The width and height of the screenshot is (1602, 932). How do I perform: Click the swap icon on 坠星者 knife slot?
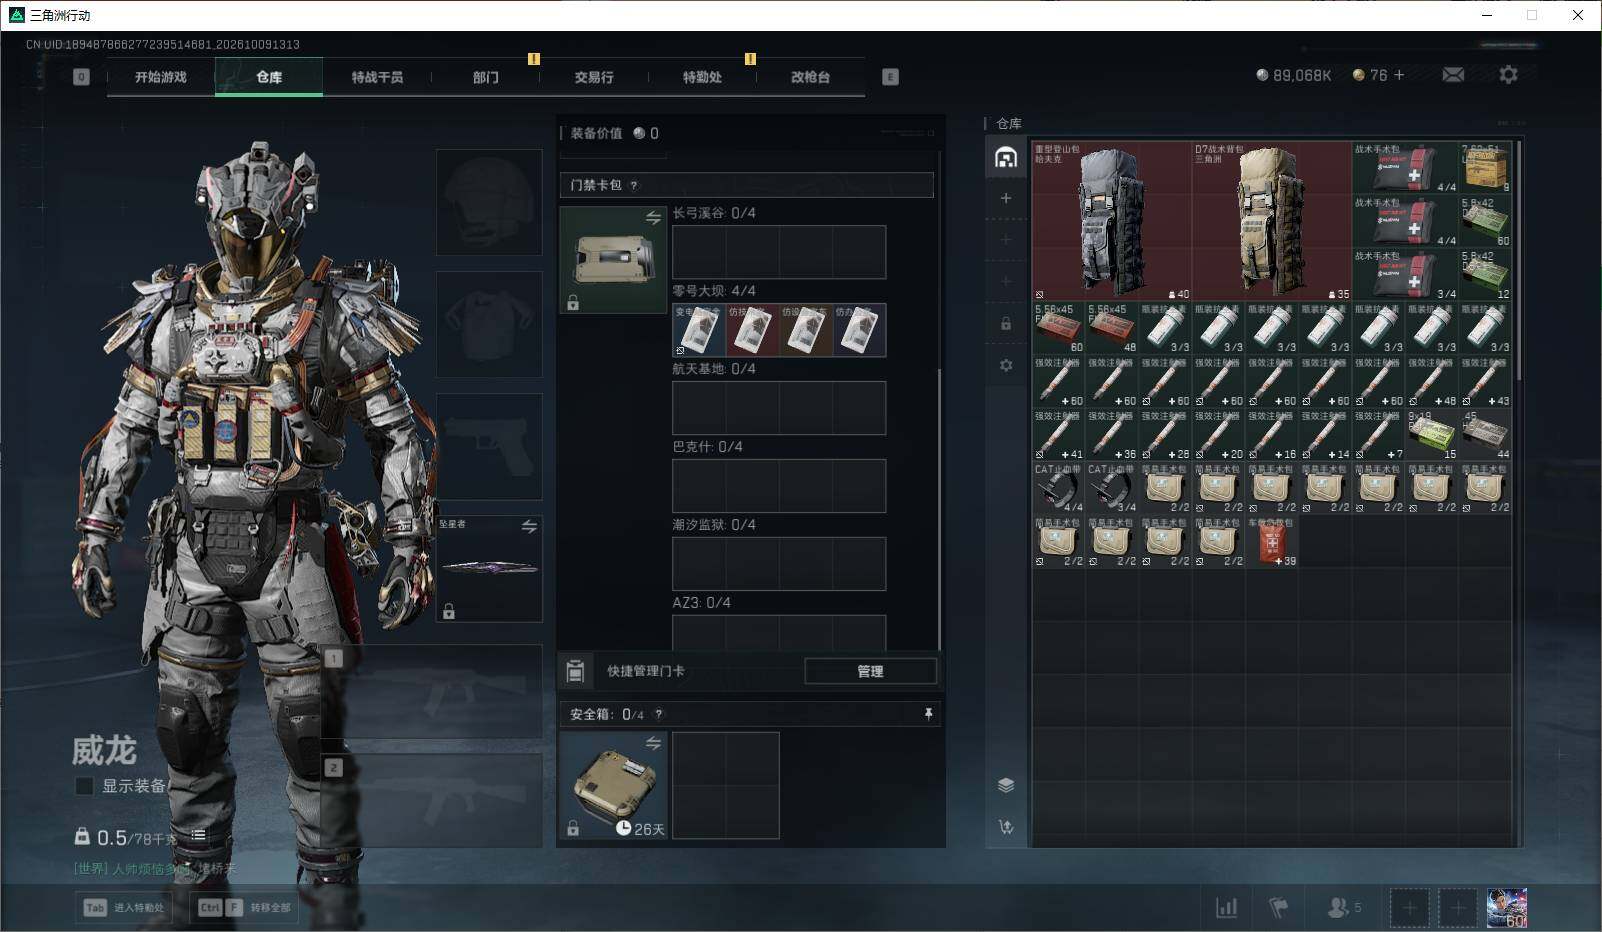click(x=529, y=526)
